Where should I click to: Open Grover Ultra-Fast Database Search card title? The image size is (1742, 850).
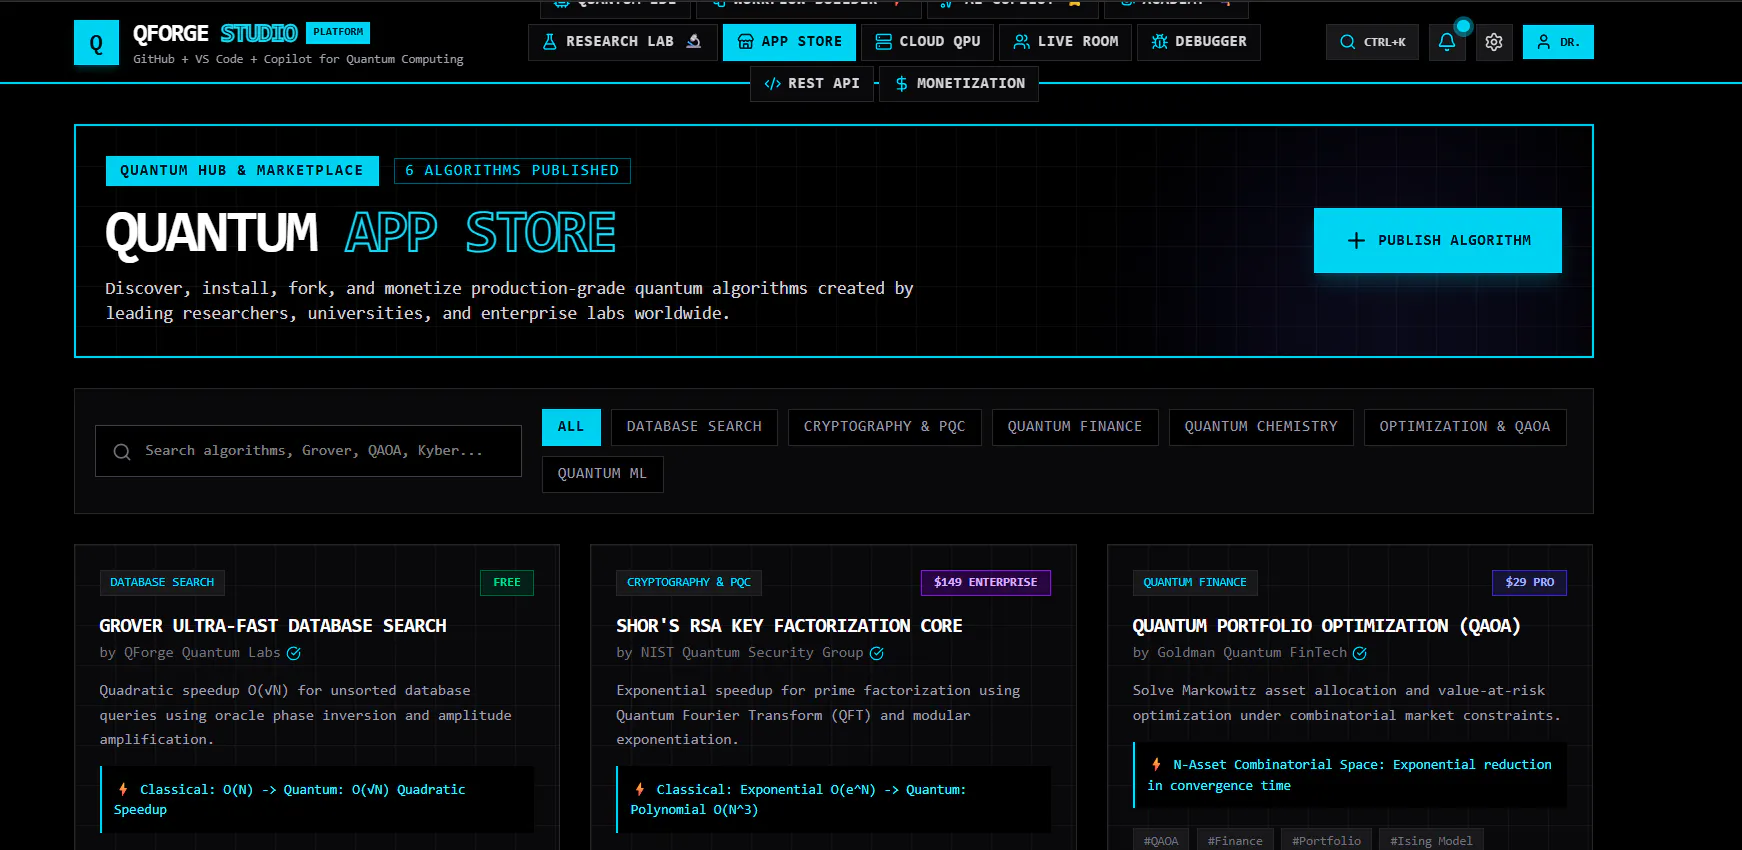click(272, 626)
